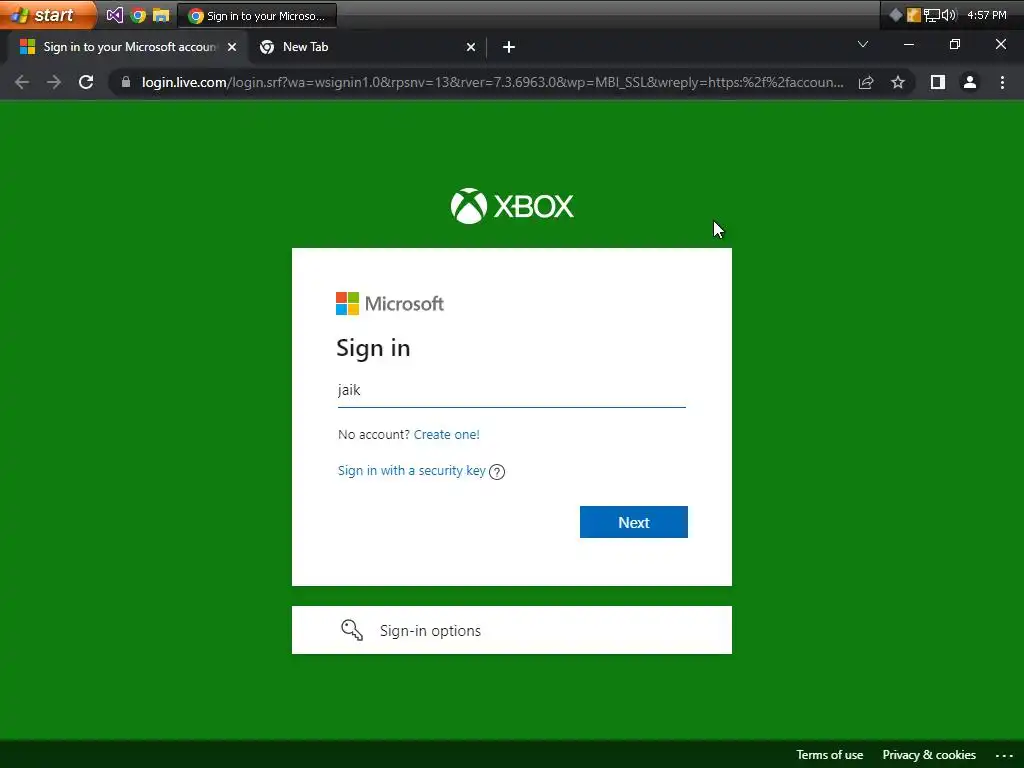1024x768 pixels.
Task: Go back to the previous page
Action: click(x=22, y=82)
